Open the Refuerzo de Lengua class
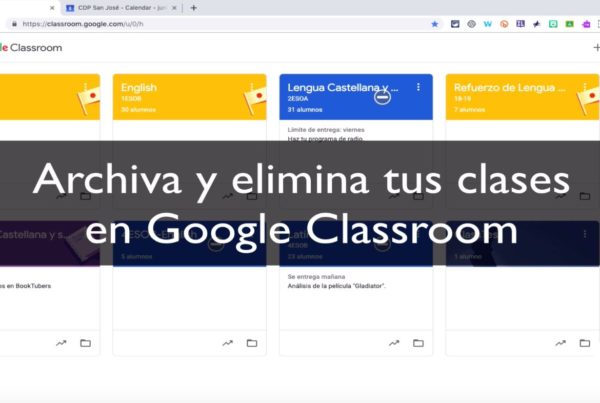The width and height of the screenshot is (600, 403). (x=509, y=88)
